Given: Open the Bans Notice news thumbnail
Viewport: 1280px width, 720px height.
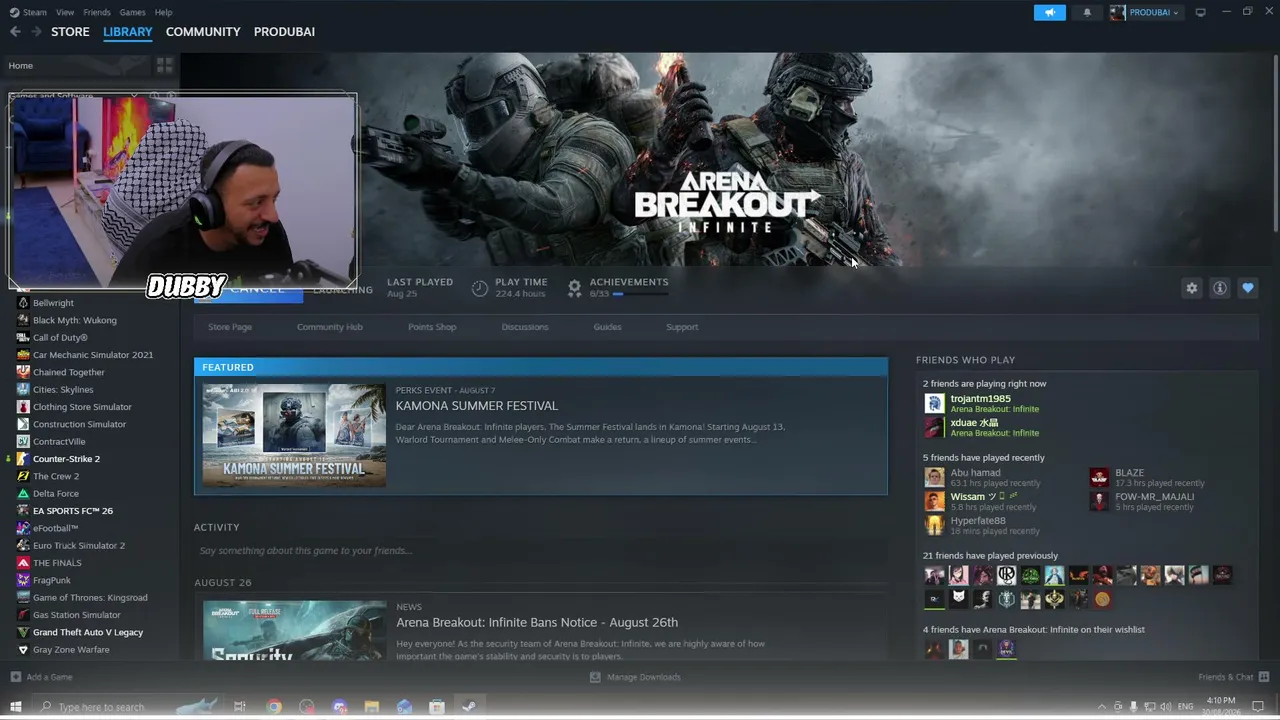Looking at the screenshot, I should (294, 630).
